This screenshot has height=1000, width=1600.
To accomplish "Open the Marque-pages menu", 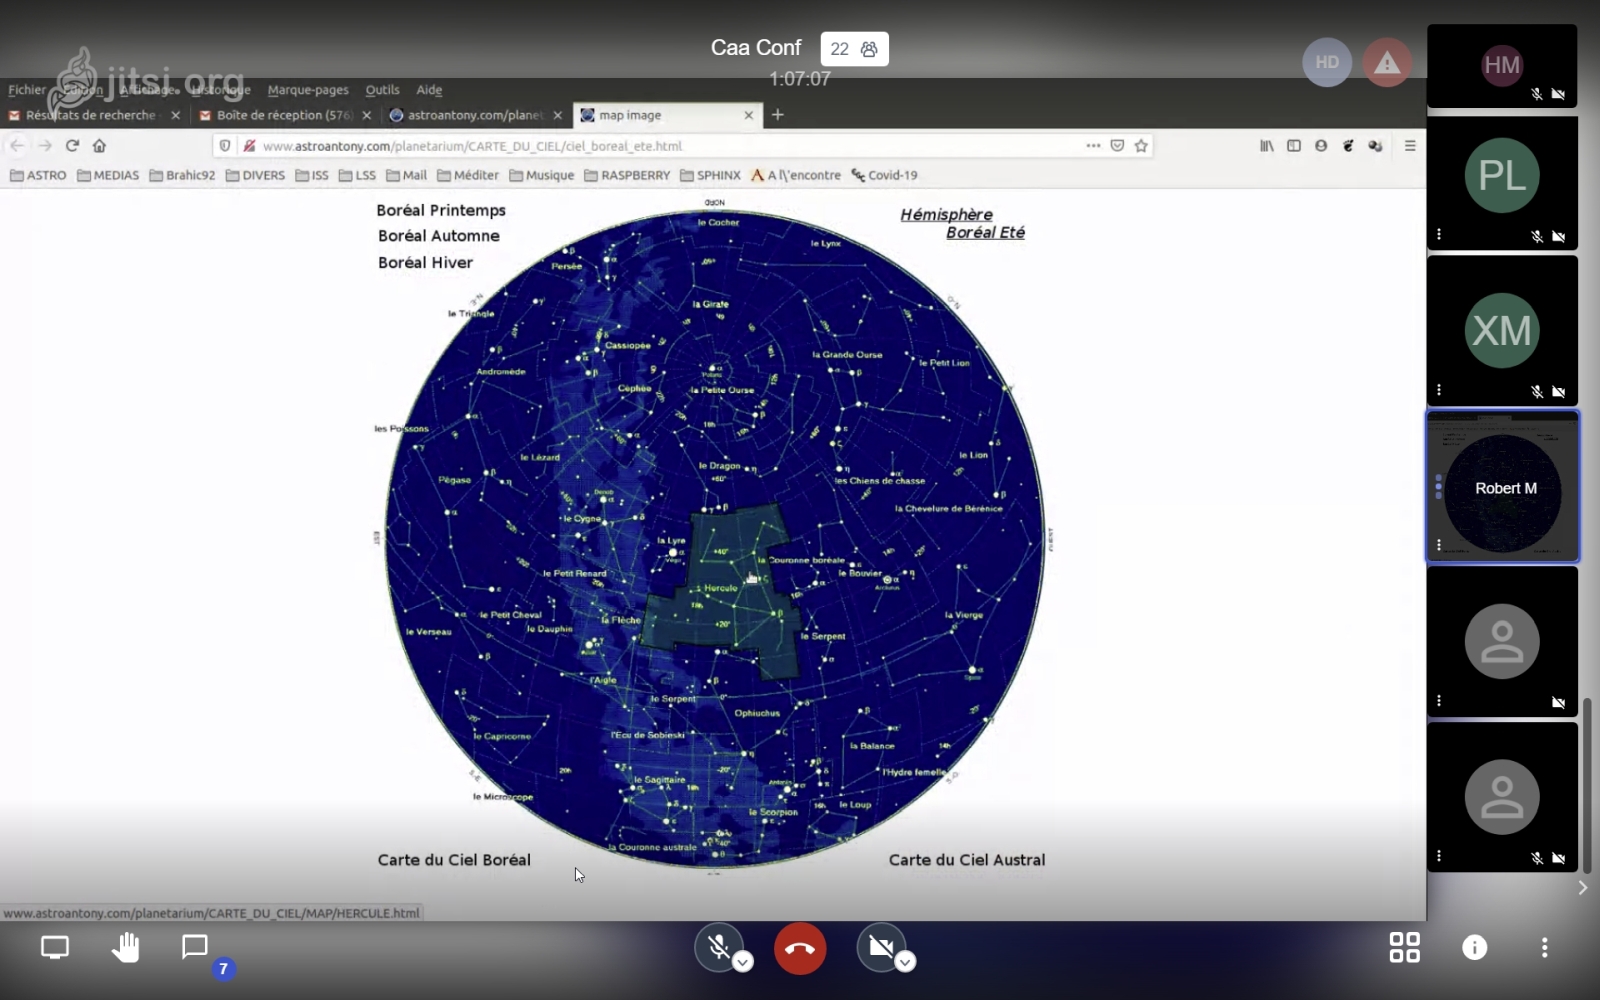I will coord(308,90).
